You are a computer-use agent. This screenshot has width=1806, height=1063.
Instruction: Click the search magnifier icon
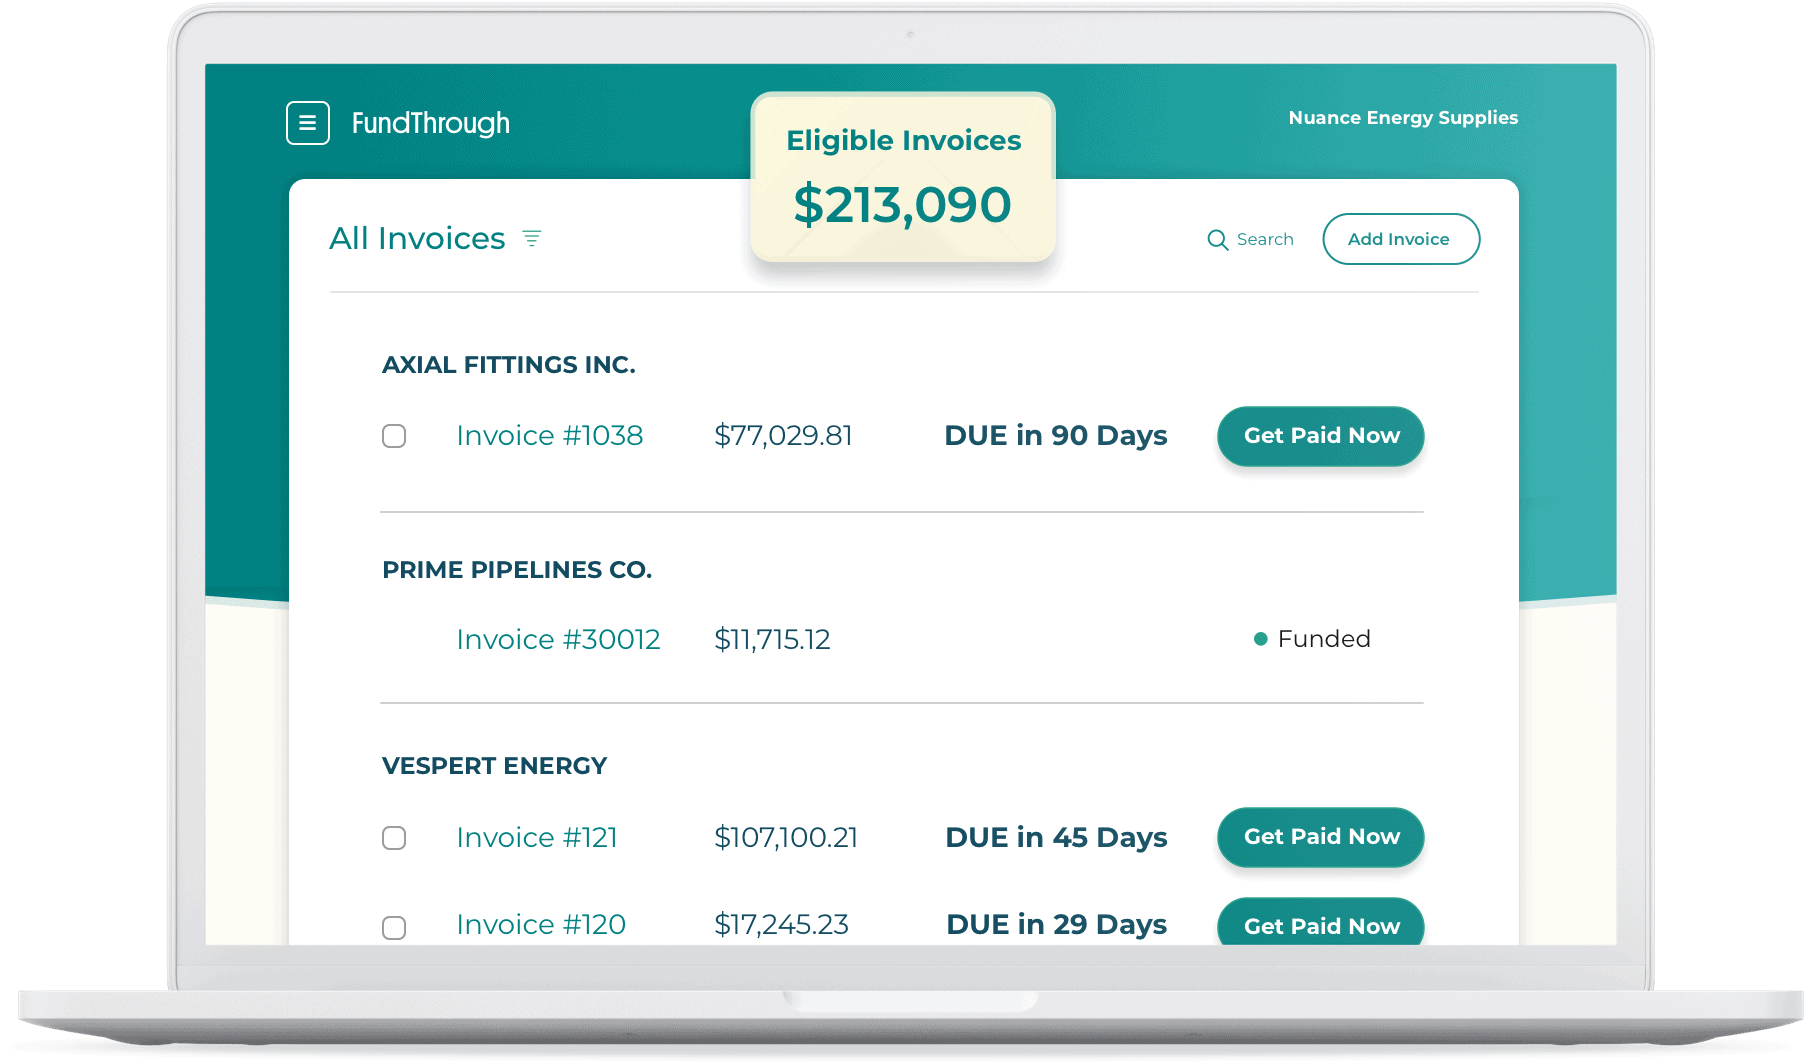tap(1218, 240)
